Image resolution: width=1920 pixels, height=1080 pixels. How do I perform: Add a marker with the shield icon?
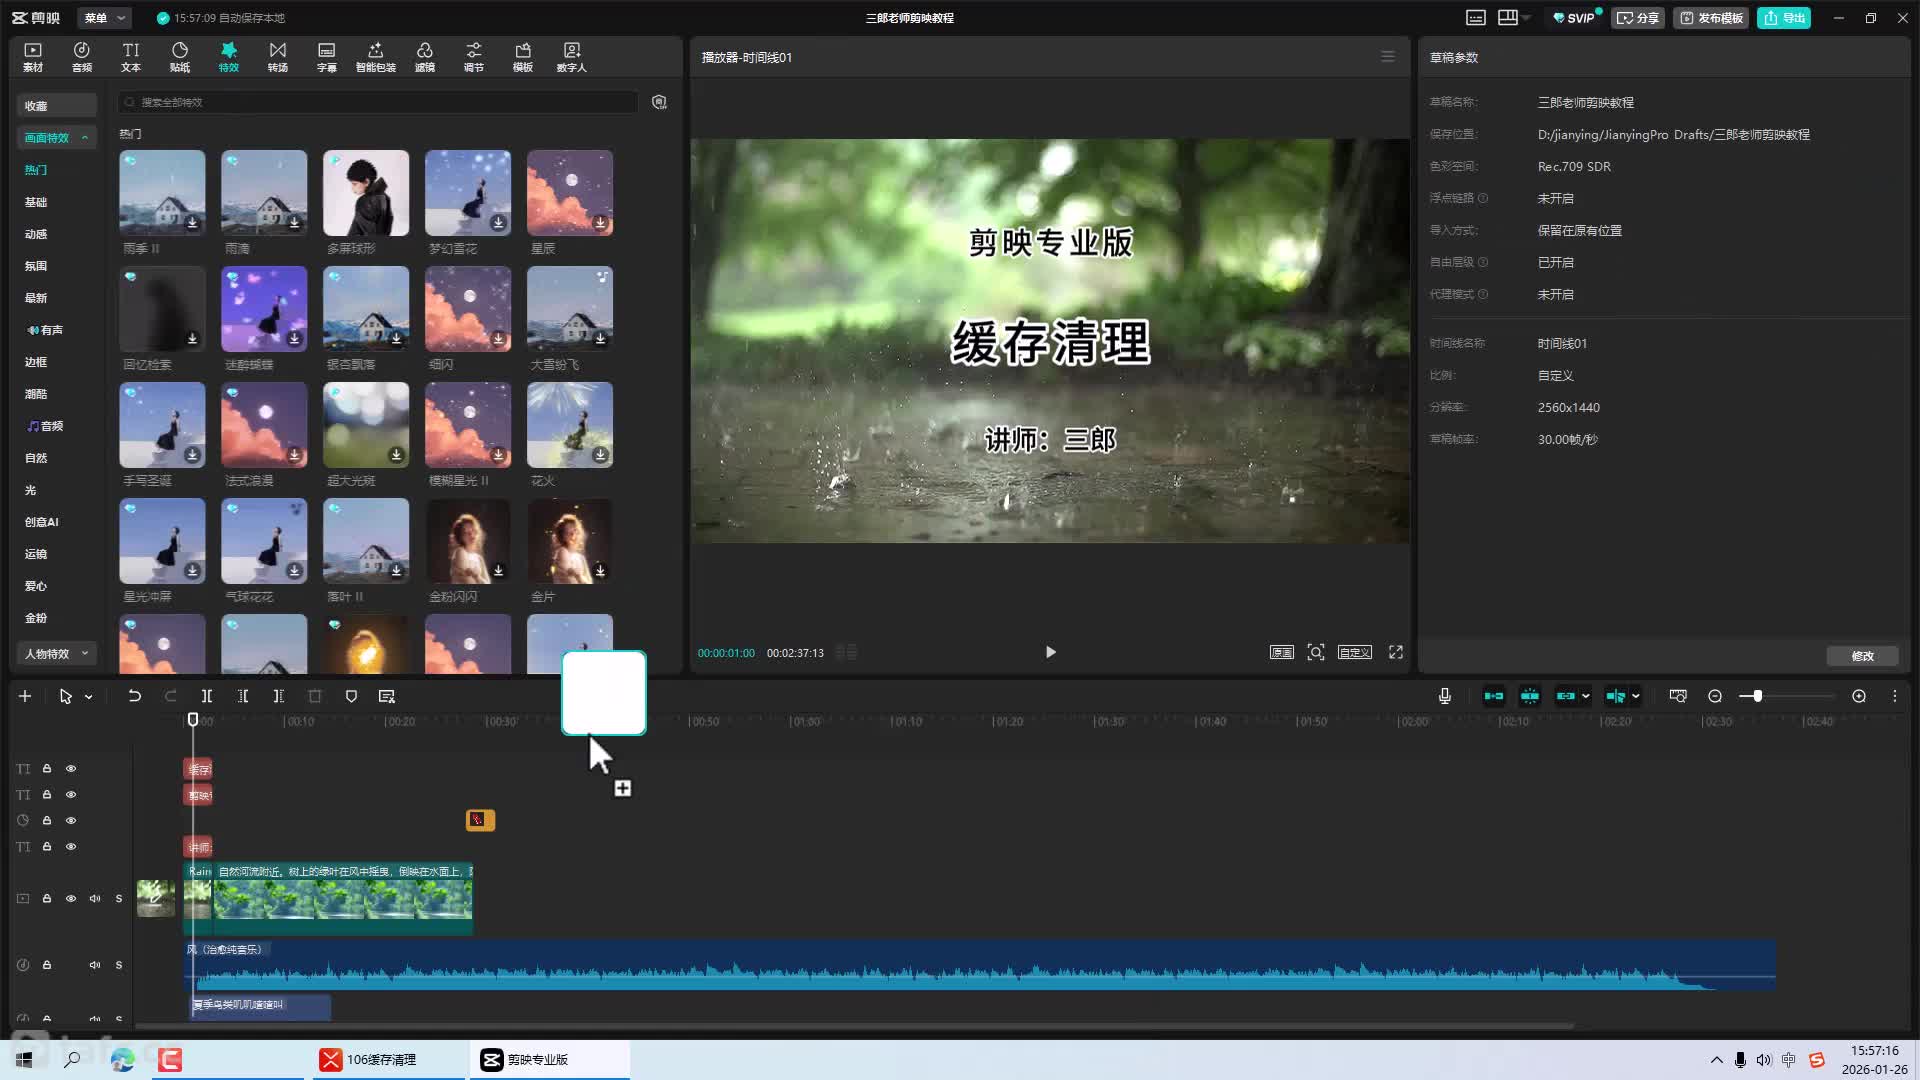point(351,696)
